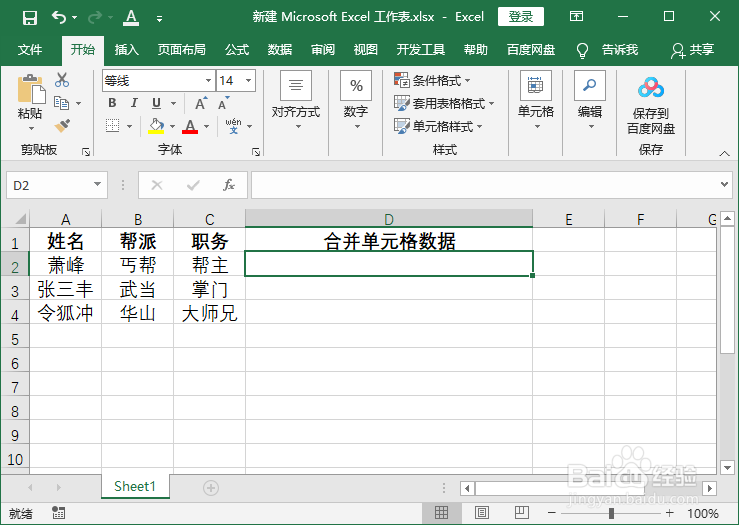Viewport: 739px width, 525px height.
Task: Open 套用表格格式 menu
Action: [x=444, y=103]
